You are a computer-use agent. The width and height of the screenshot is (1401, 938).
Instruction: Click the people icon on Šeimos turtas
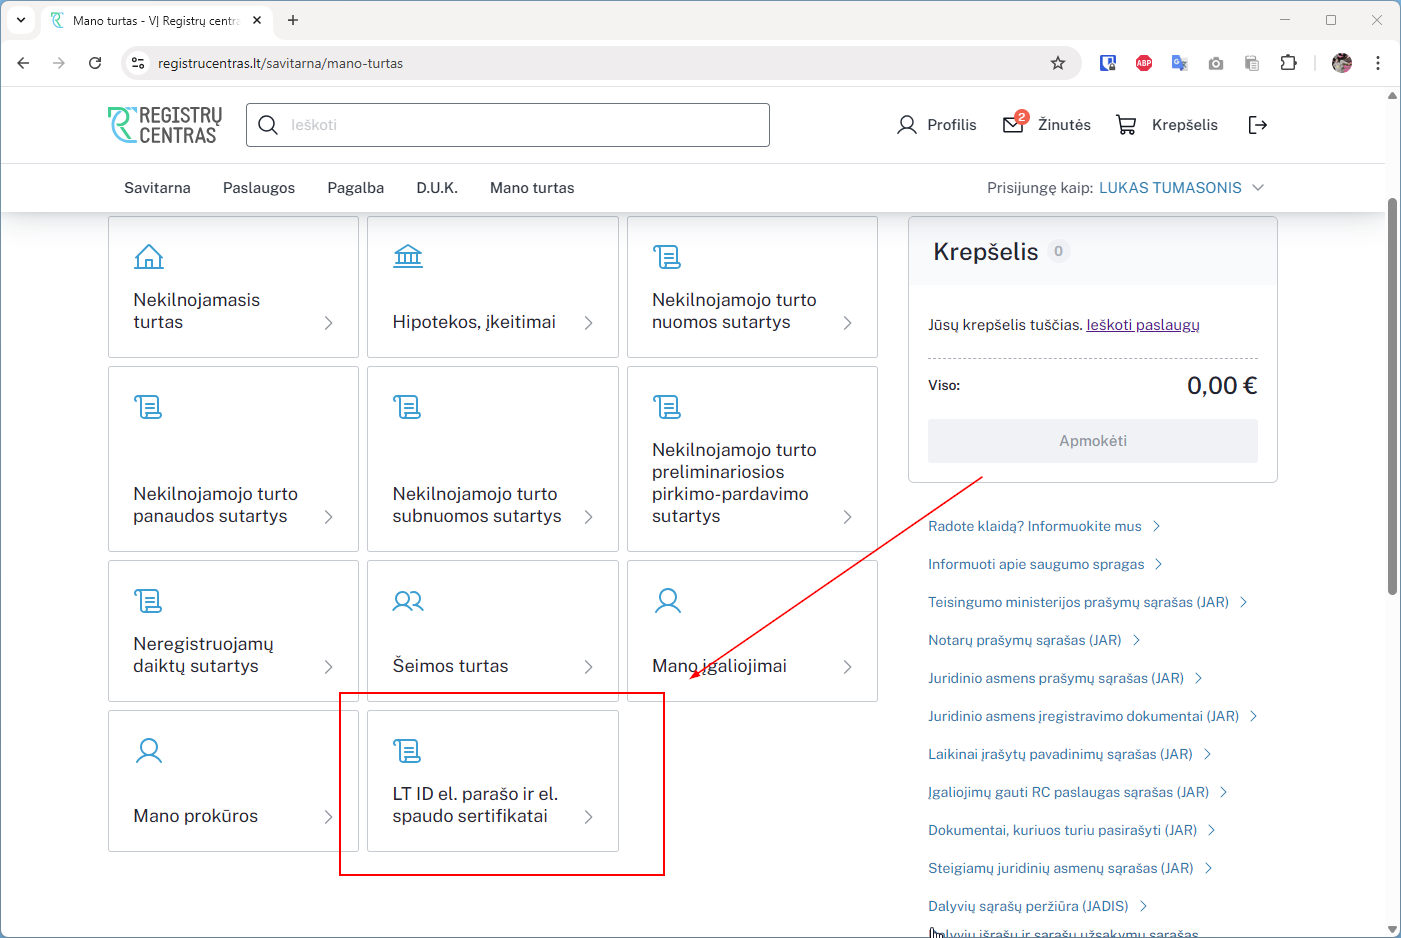[x=408, y=601]
